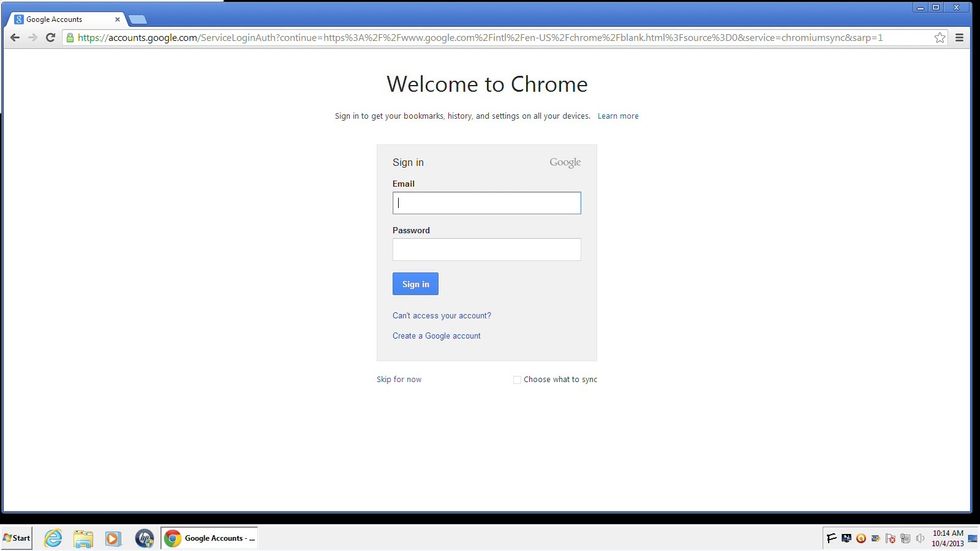Launch Windows Media Player from taskbar
Screen dimensions: 980x551
click(x=113, y=538)
